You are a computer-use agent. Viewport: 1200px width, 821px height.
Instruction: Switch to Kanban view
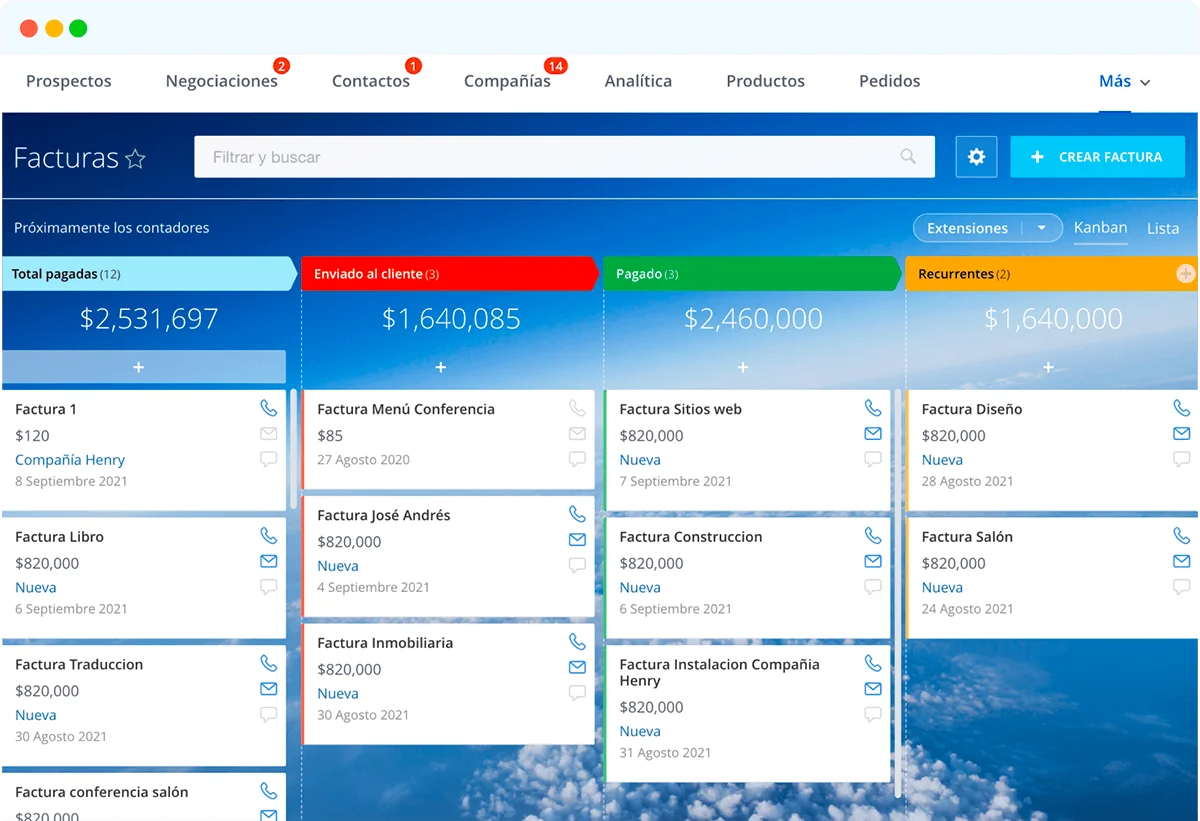pos(1100,228)
